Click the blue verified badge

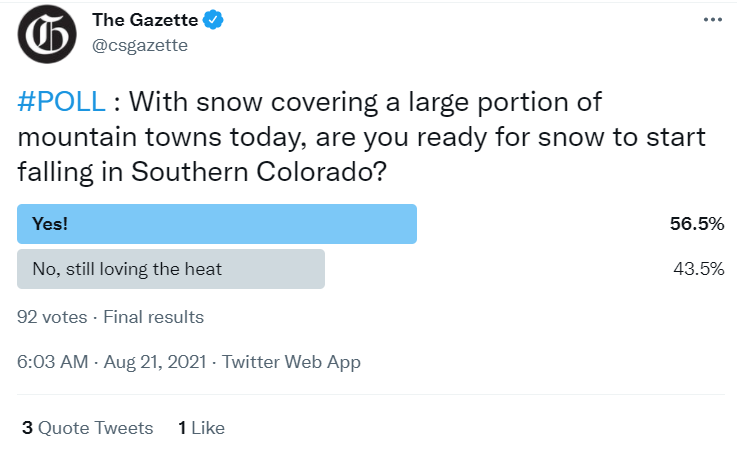pos(213,19)
